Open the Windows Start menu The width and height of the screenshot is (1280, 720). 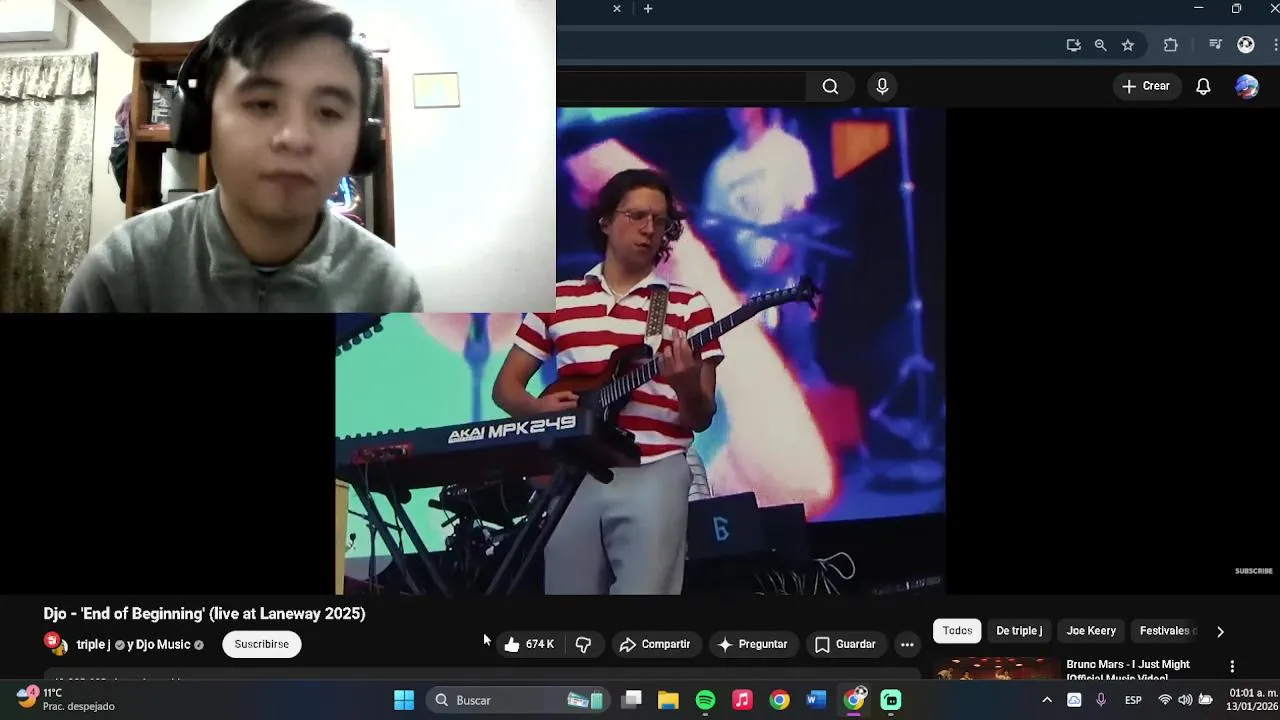tap(404, 700)
